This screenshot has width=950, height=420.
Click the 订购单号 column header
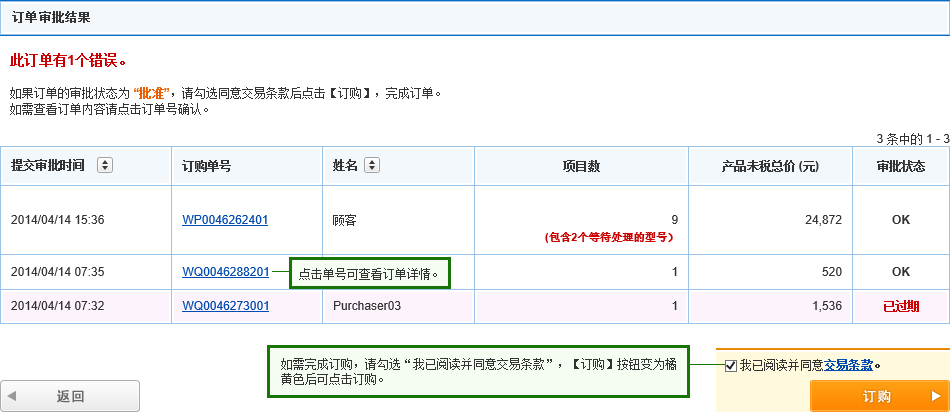pyautogui.click(x=207, y=166)
